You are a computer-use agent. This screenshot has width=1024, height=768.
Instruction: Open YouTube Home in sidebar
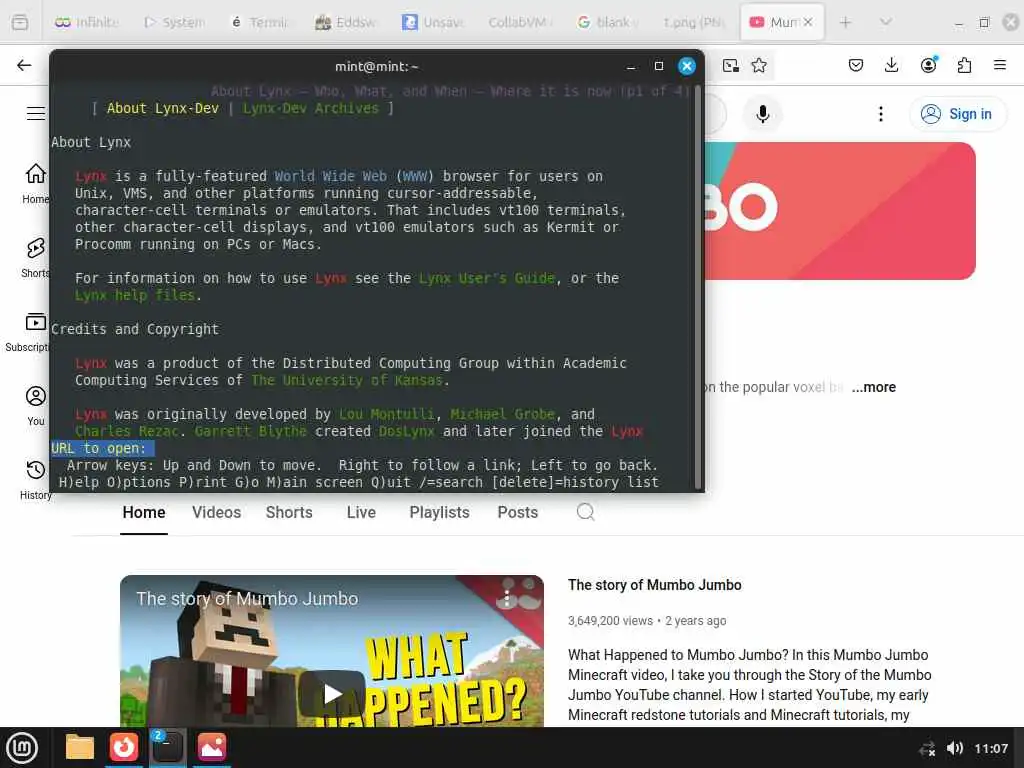35,183
